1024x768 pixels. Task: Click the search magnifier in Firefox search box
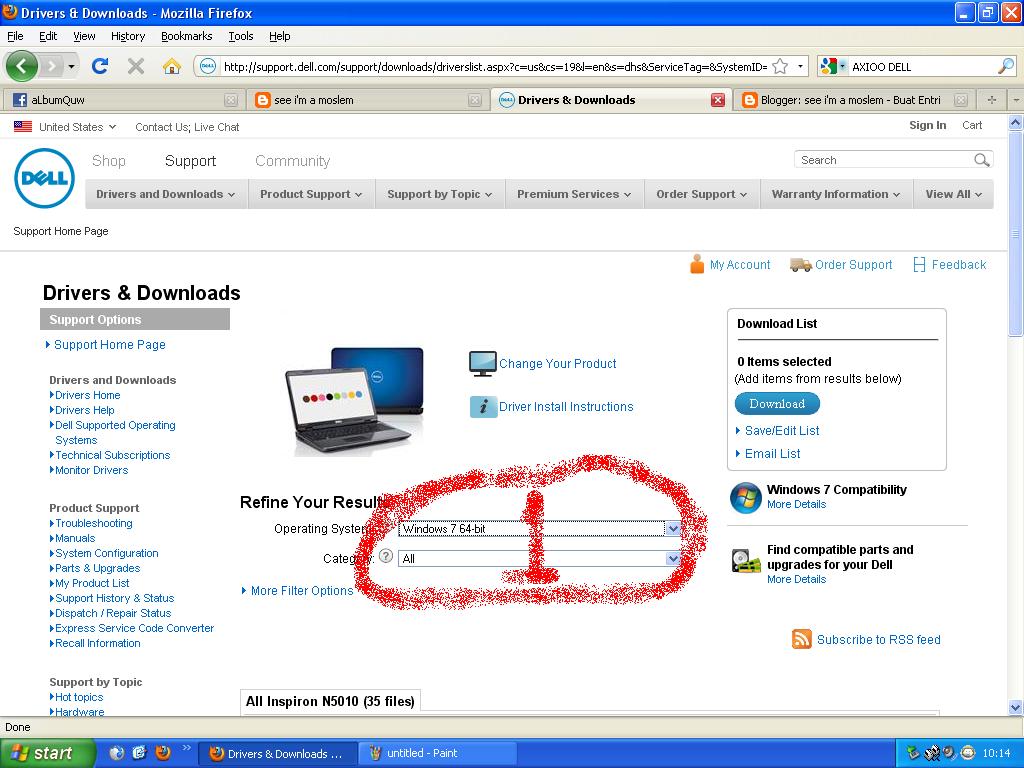point(1006,66)
